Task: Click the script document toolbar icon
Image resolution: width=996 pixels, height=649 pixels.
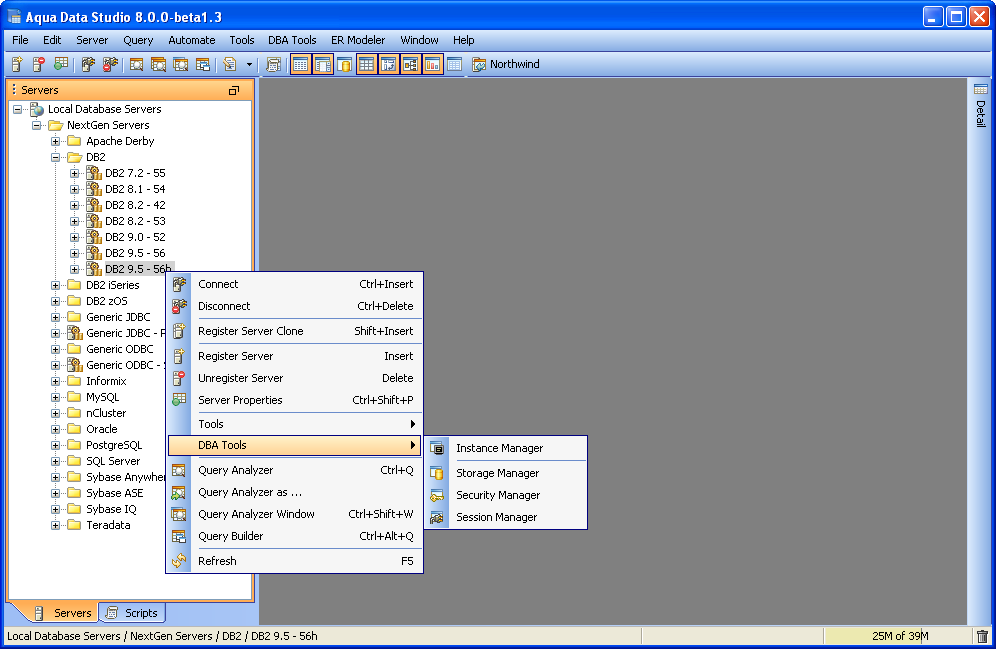Action: (x=230, y=64)
